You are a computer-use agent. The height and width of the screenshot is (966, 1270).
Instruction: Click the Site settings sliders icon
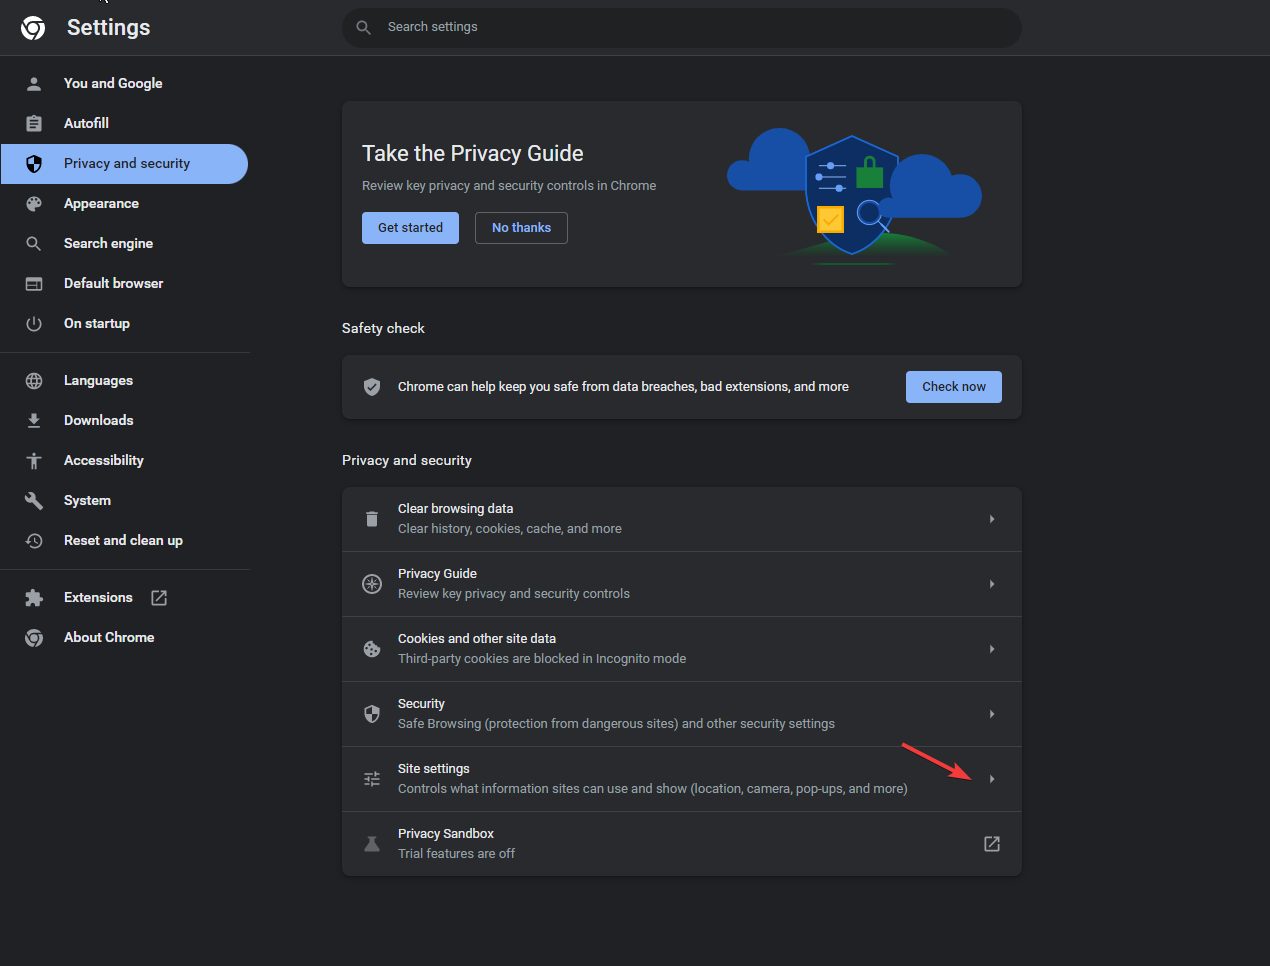coord(372,779)
